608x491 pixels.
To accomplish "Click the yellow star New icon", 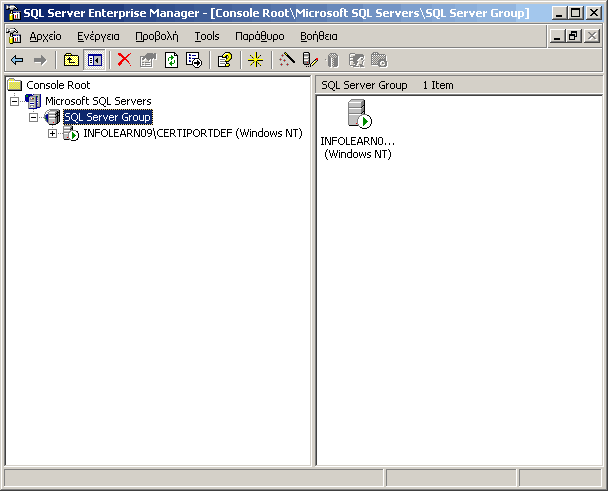I will (256, 60).
